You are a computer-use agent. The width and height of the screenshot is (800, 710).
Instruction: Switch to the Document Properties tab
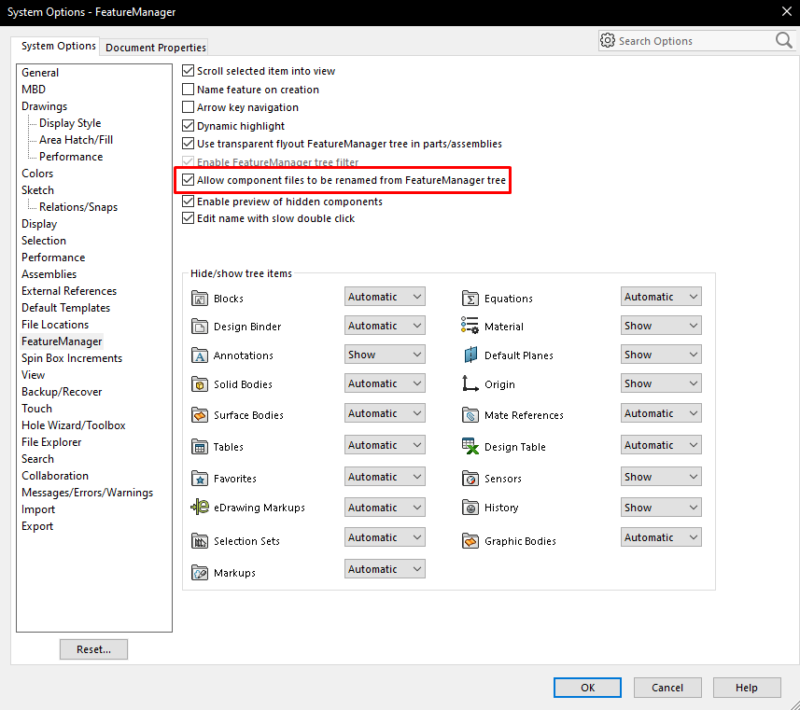(154, 47)
